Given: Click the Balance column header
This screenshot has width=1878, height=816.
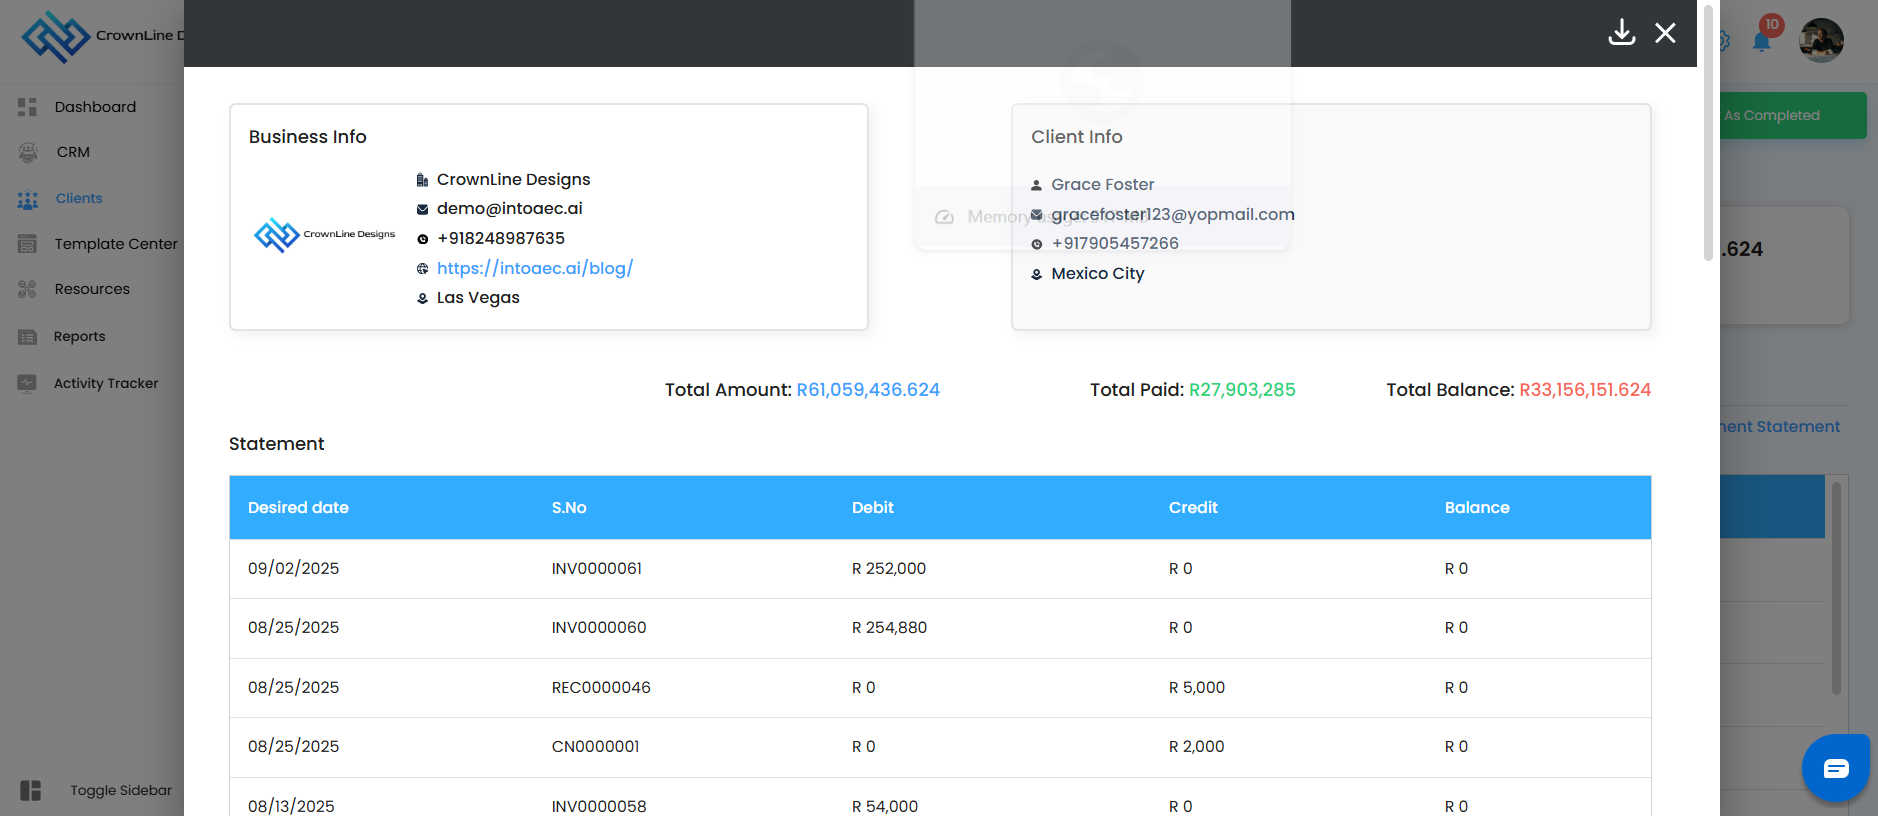Looking at the screenshot, I should click(1476, 508).
